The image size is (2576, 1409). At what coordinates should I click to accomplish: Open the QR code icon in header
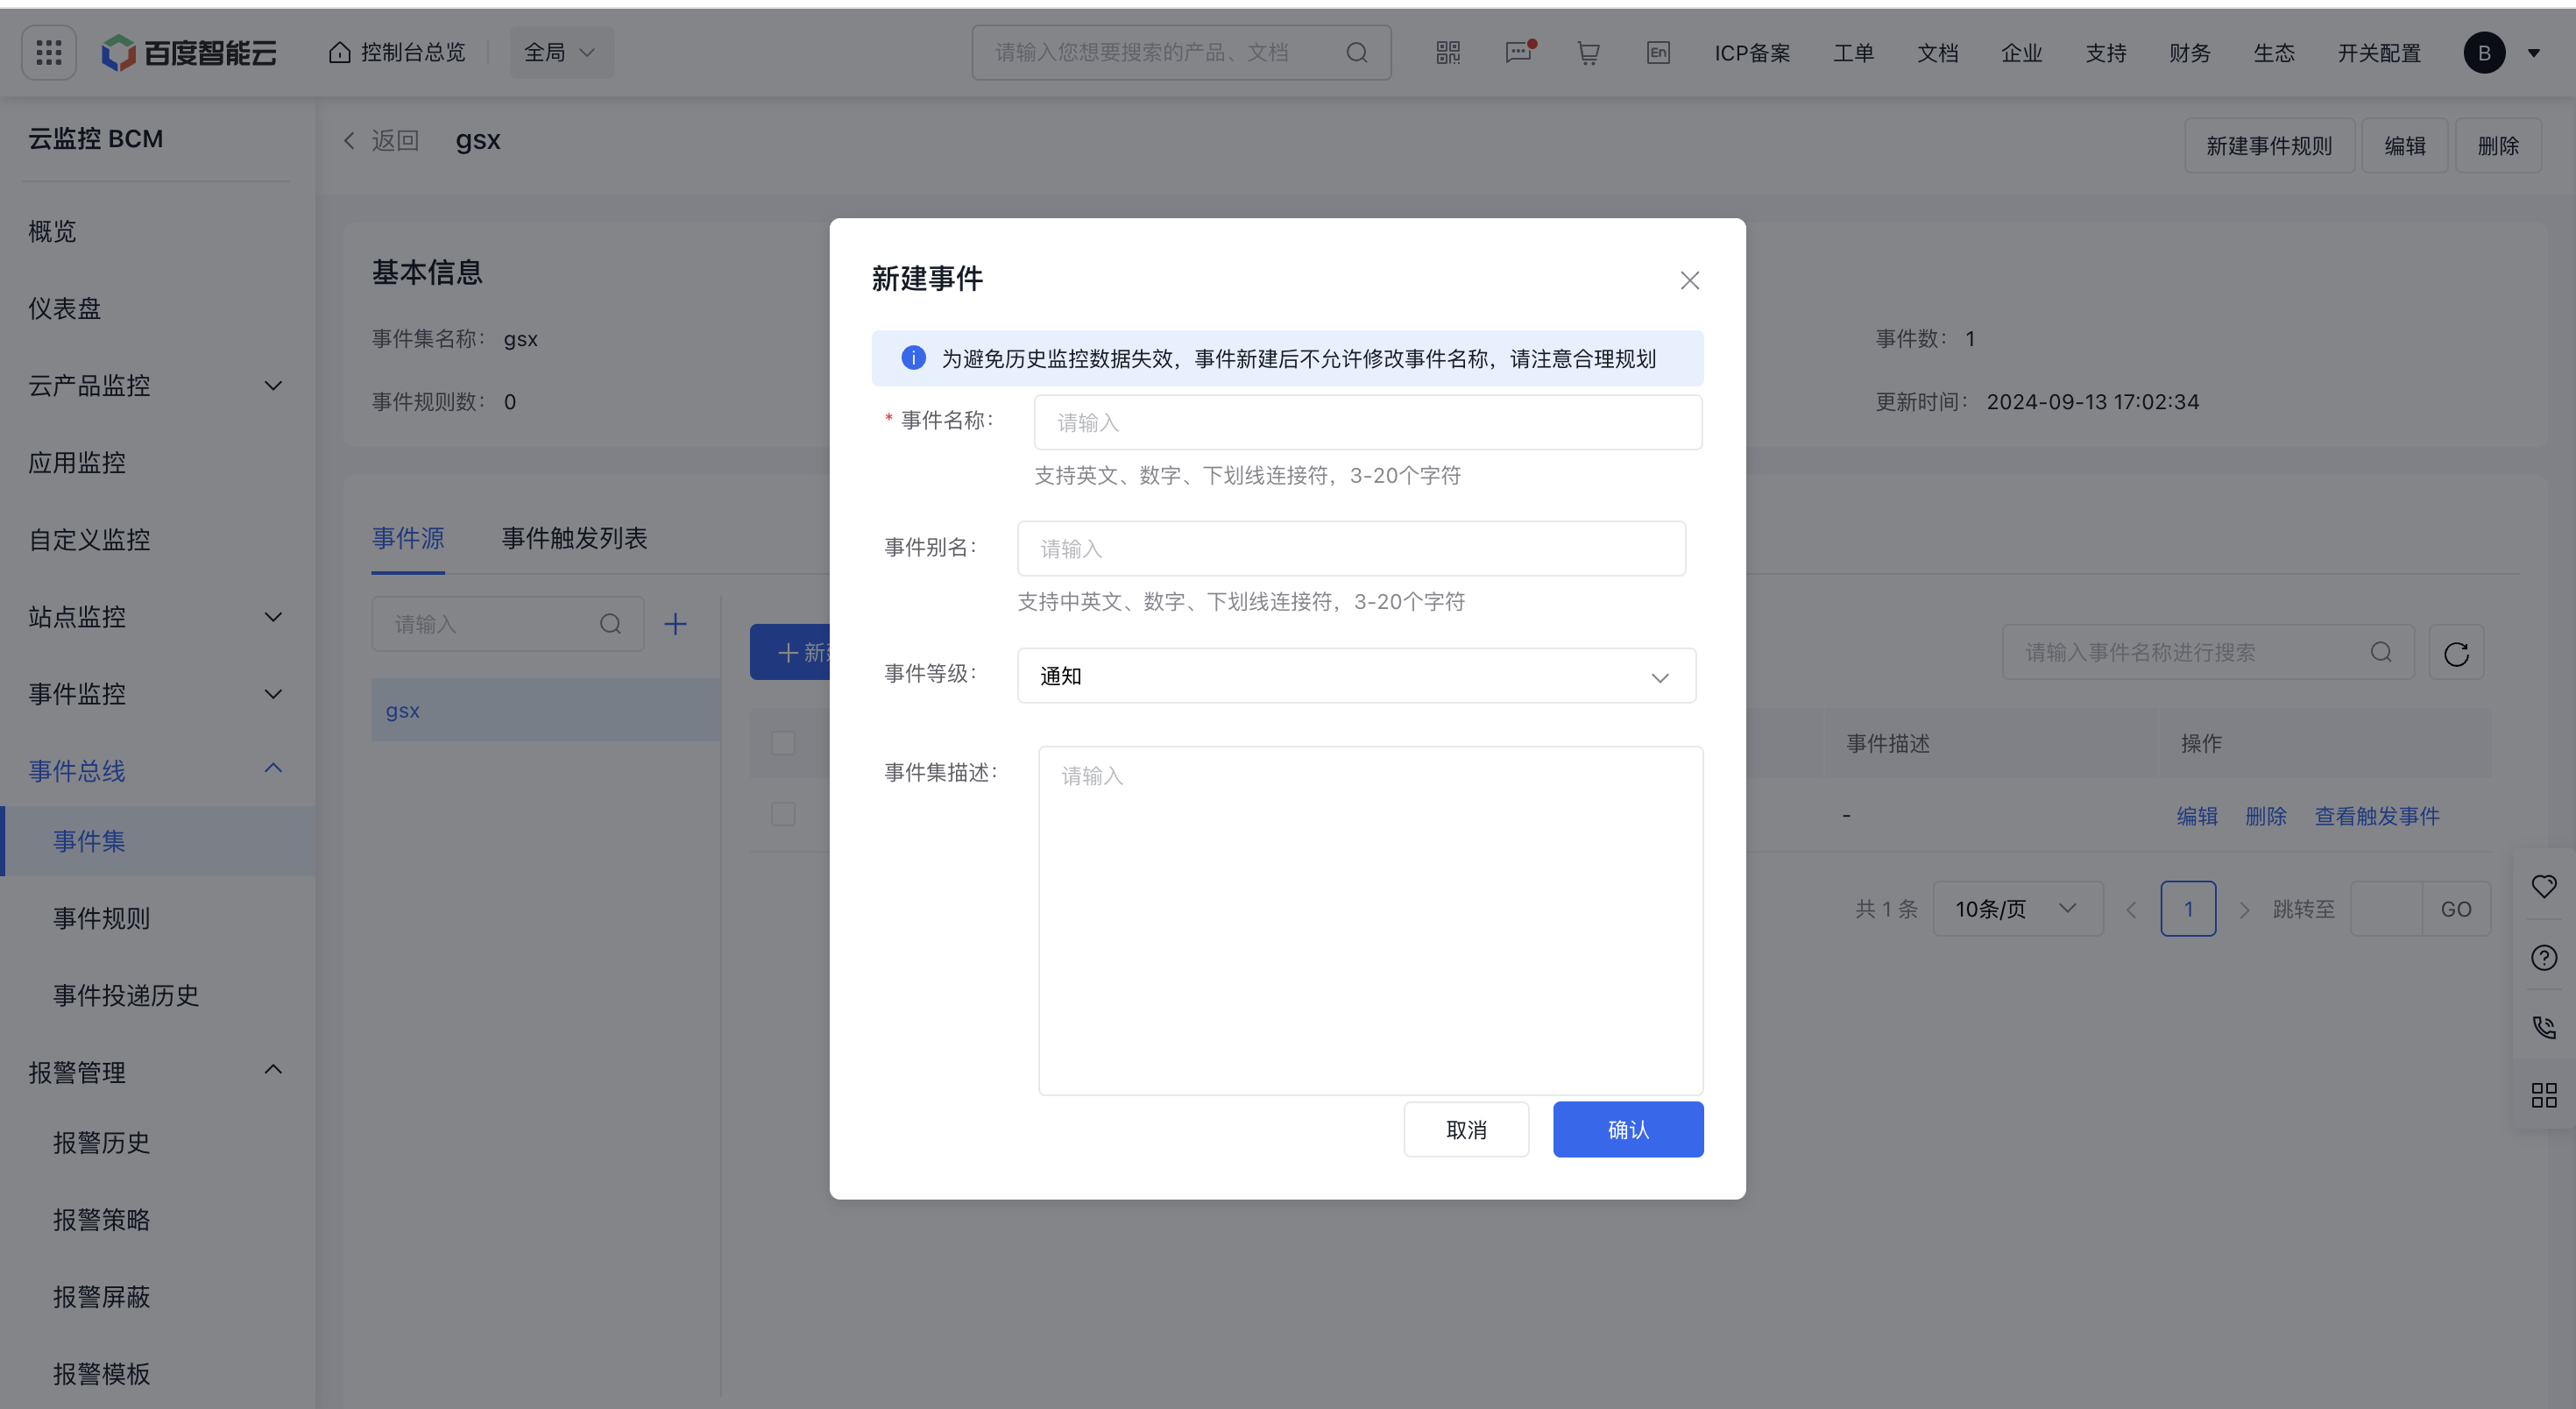coord(1448,52)
